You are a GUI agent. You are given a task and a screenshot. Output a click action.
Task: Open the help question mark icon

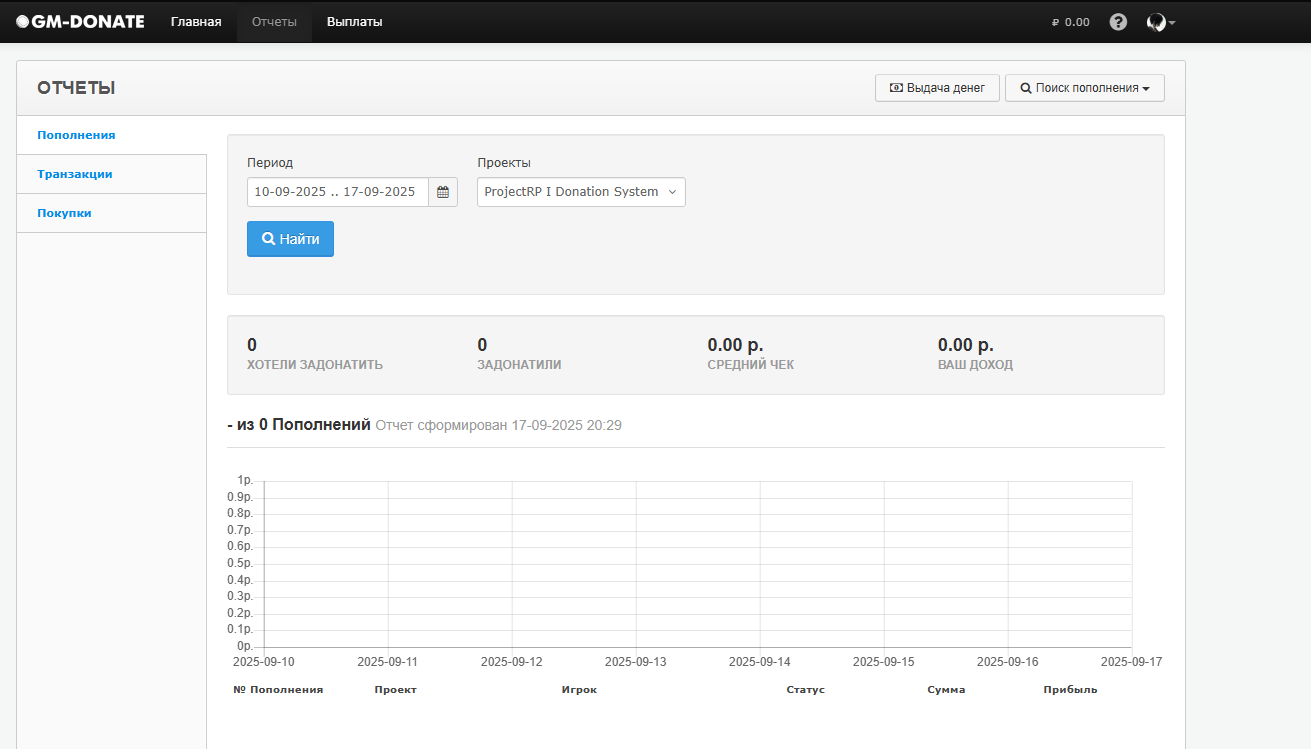[x=1118, y=22]
